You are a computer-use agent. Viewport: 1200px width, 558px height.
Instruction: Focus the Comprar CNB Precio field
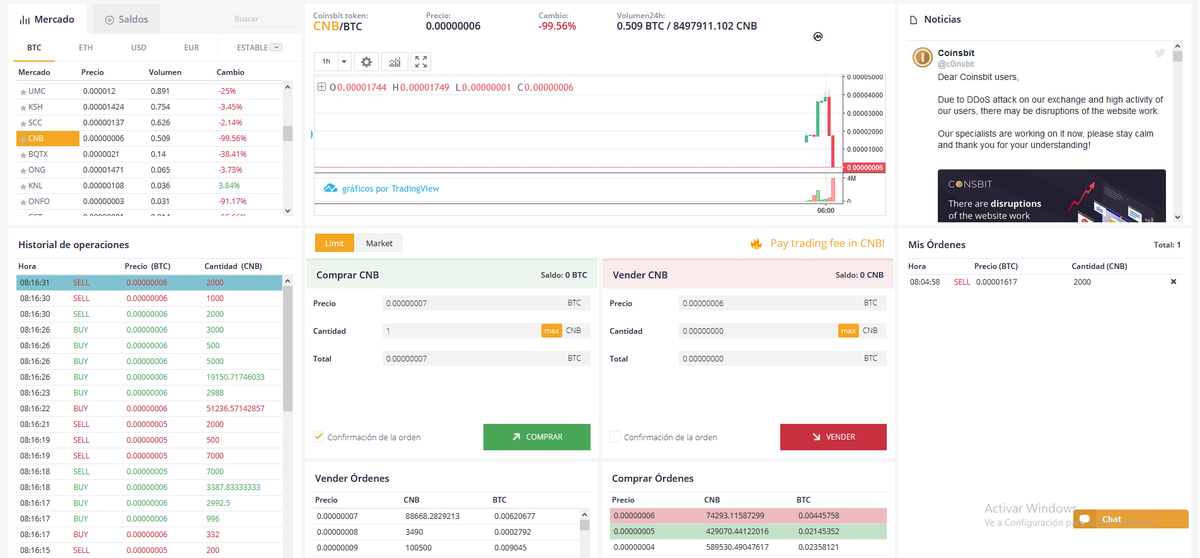tap(486, 303)
